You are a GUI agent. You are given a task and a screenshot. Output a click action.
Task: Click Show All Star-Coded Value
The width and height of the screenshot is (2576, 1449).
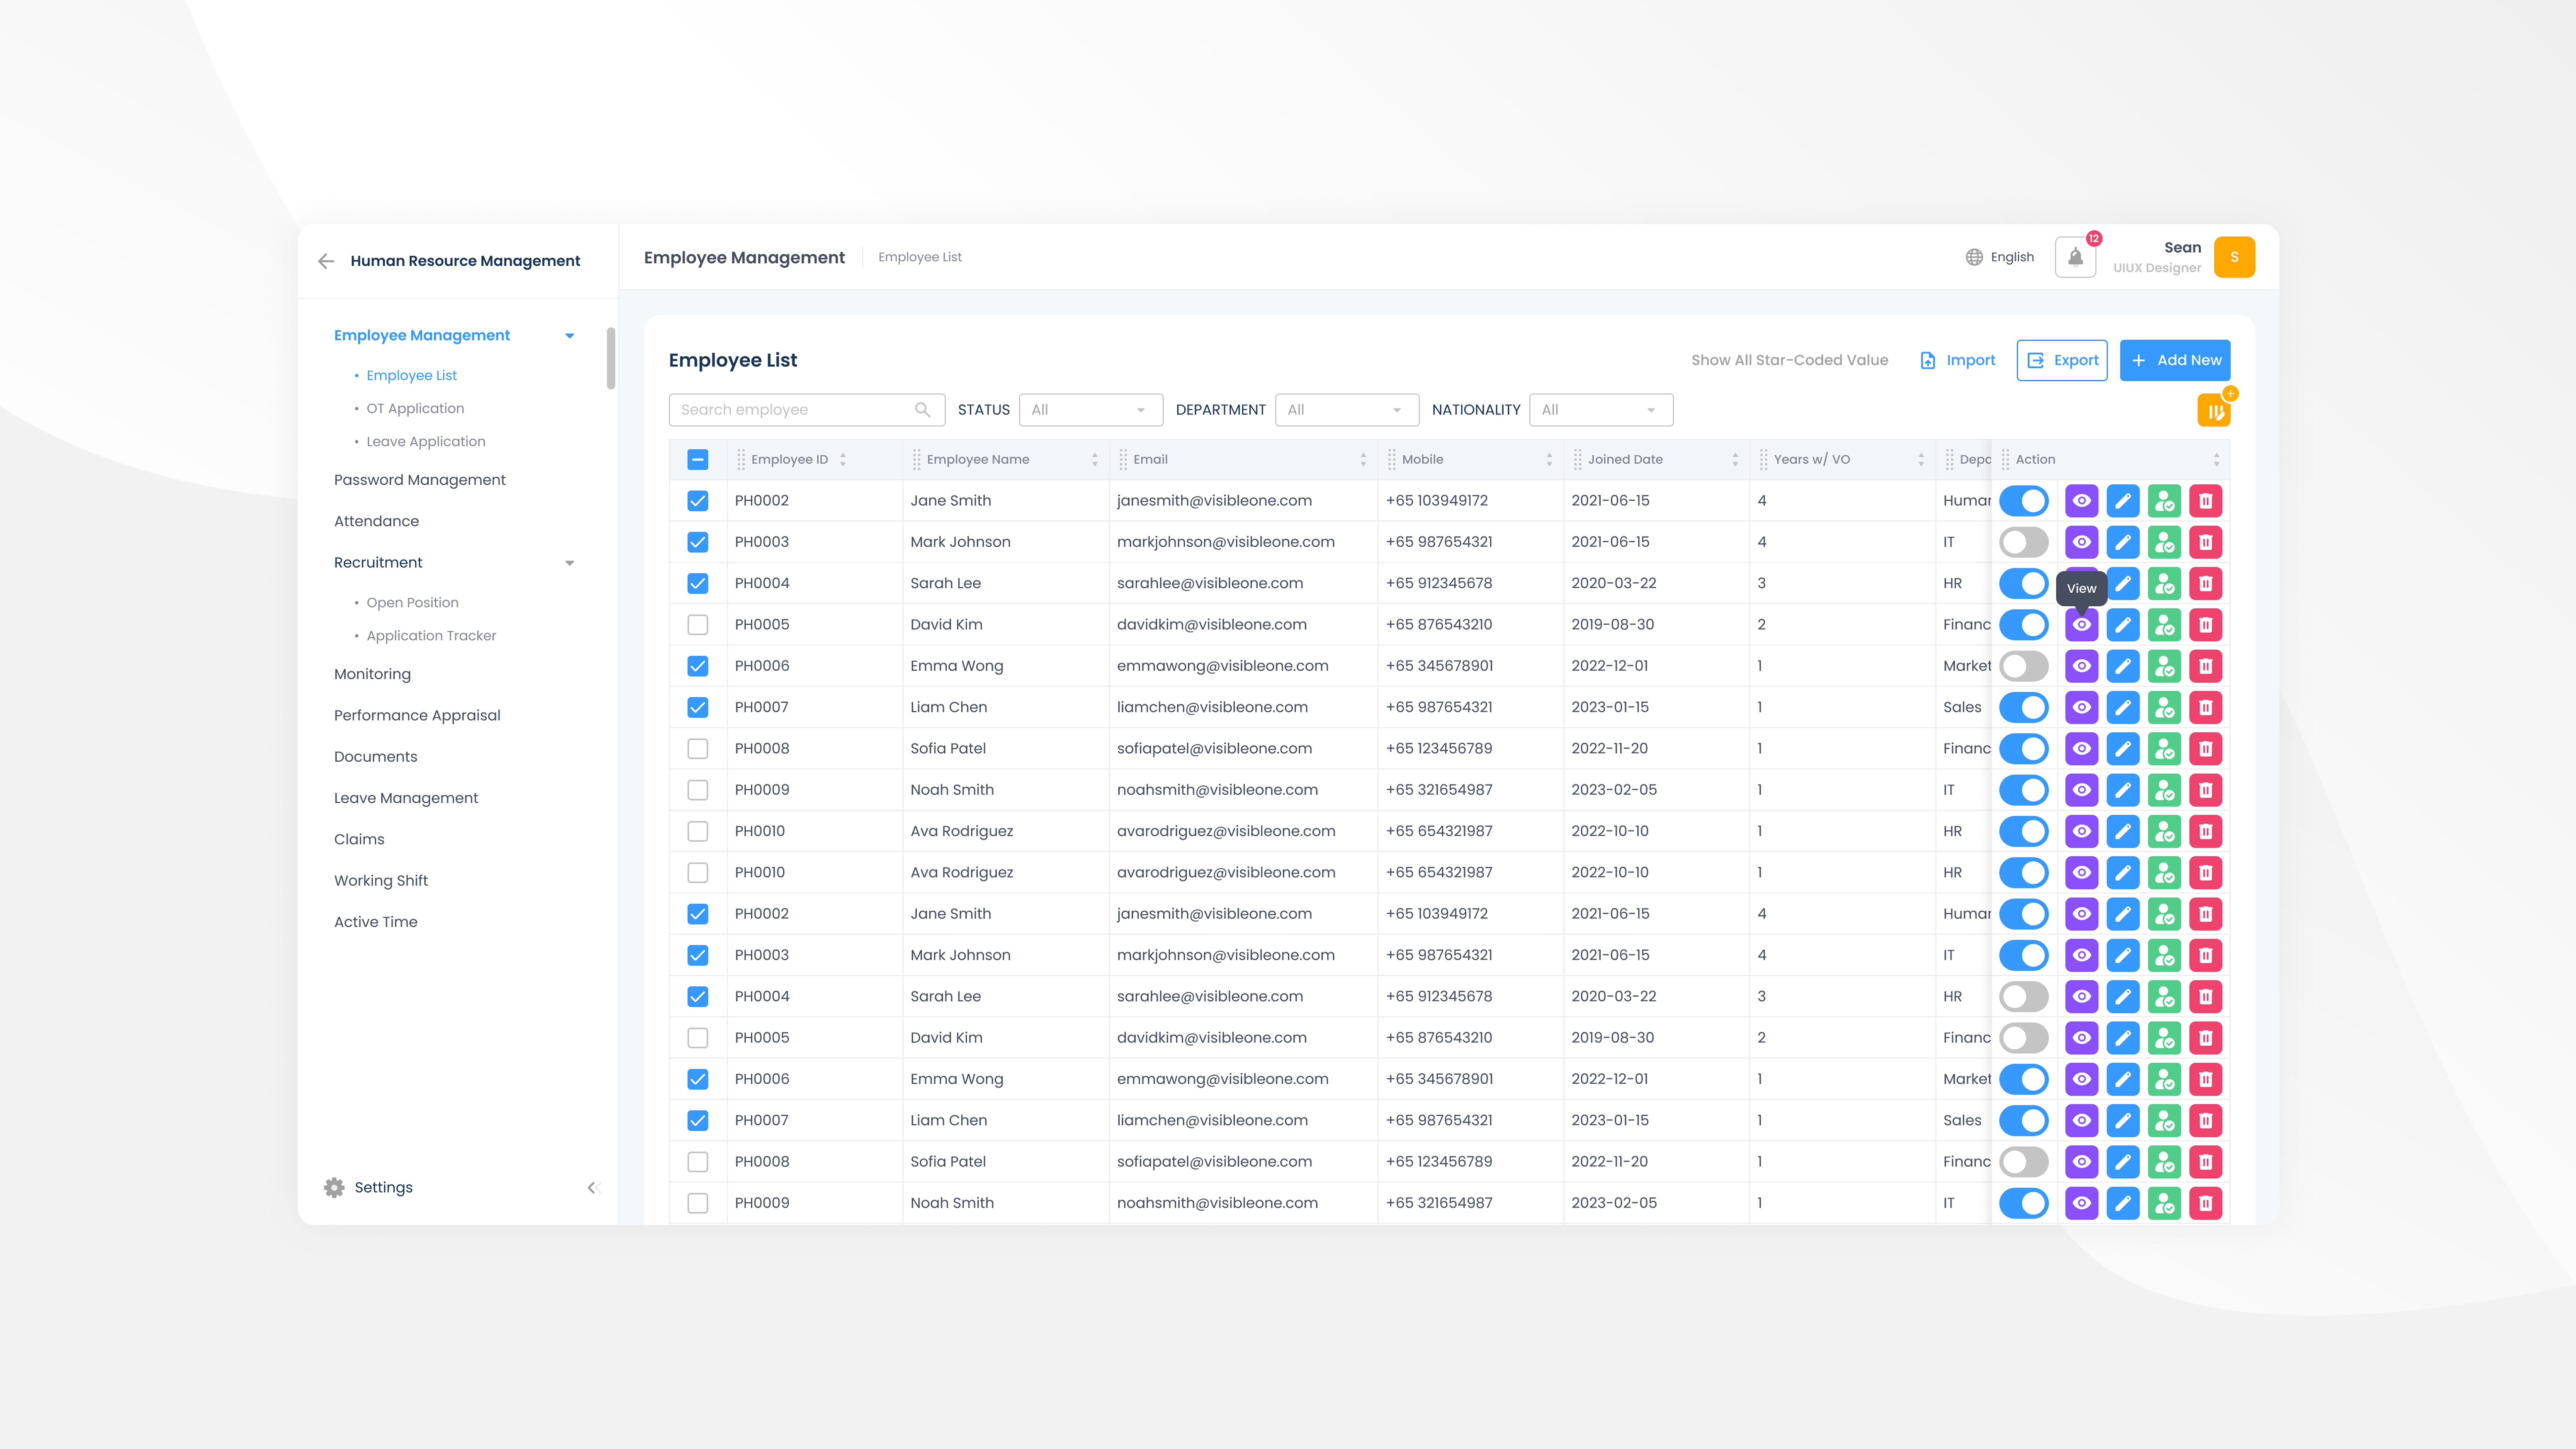point(1790,360)
